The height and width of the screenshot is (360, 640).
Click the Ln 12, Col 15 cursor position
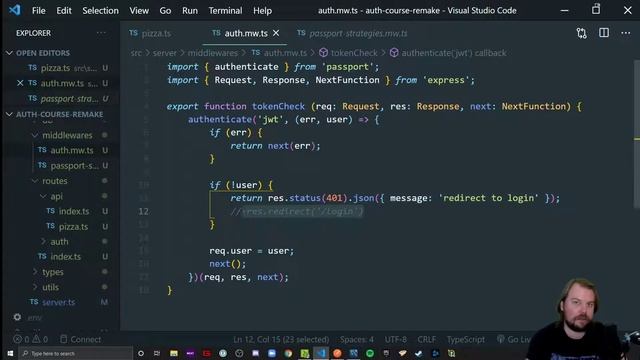281,340
